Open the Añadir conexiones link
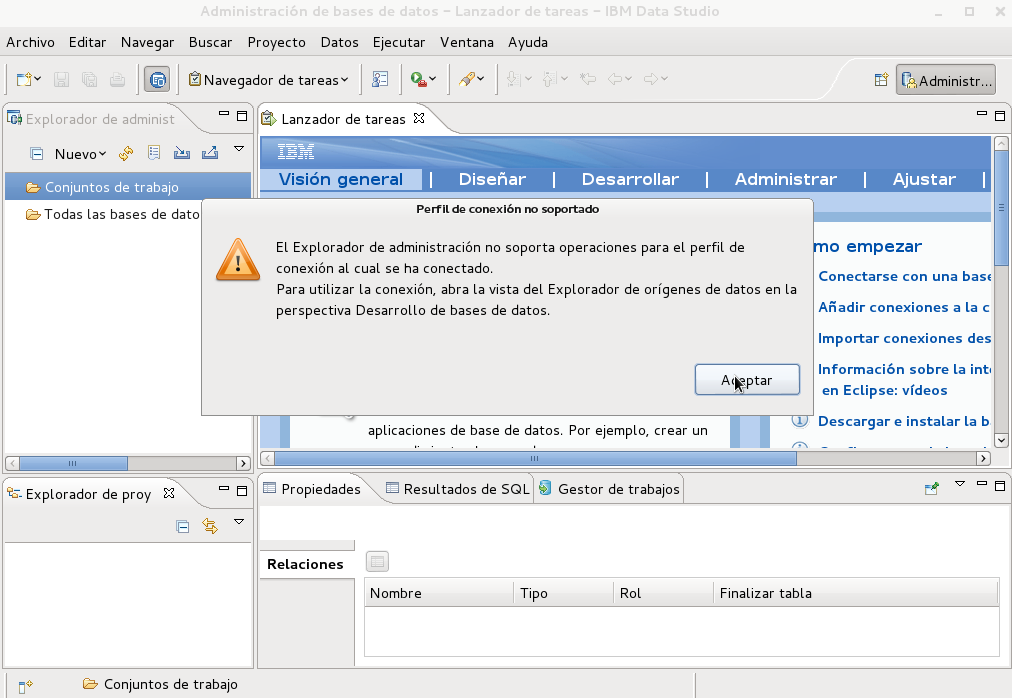 click(904, 307)
